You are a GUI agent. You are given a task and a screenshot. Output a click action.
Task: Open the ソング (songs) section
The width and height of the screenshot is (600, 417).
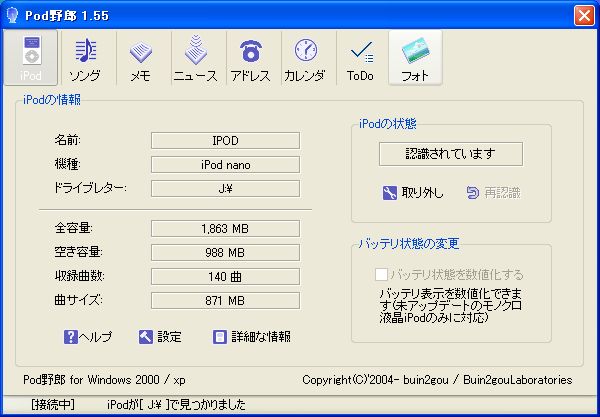tap(86, 58)
